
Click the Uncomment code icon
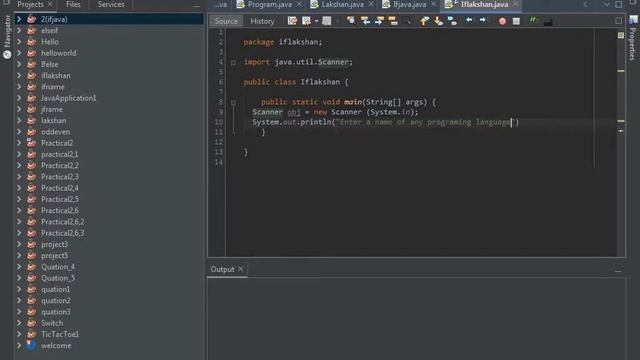(x=548, y=22)
